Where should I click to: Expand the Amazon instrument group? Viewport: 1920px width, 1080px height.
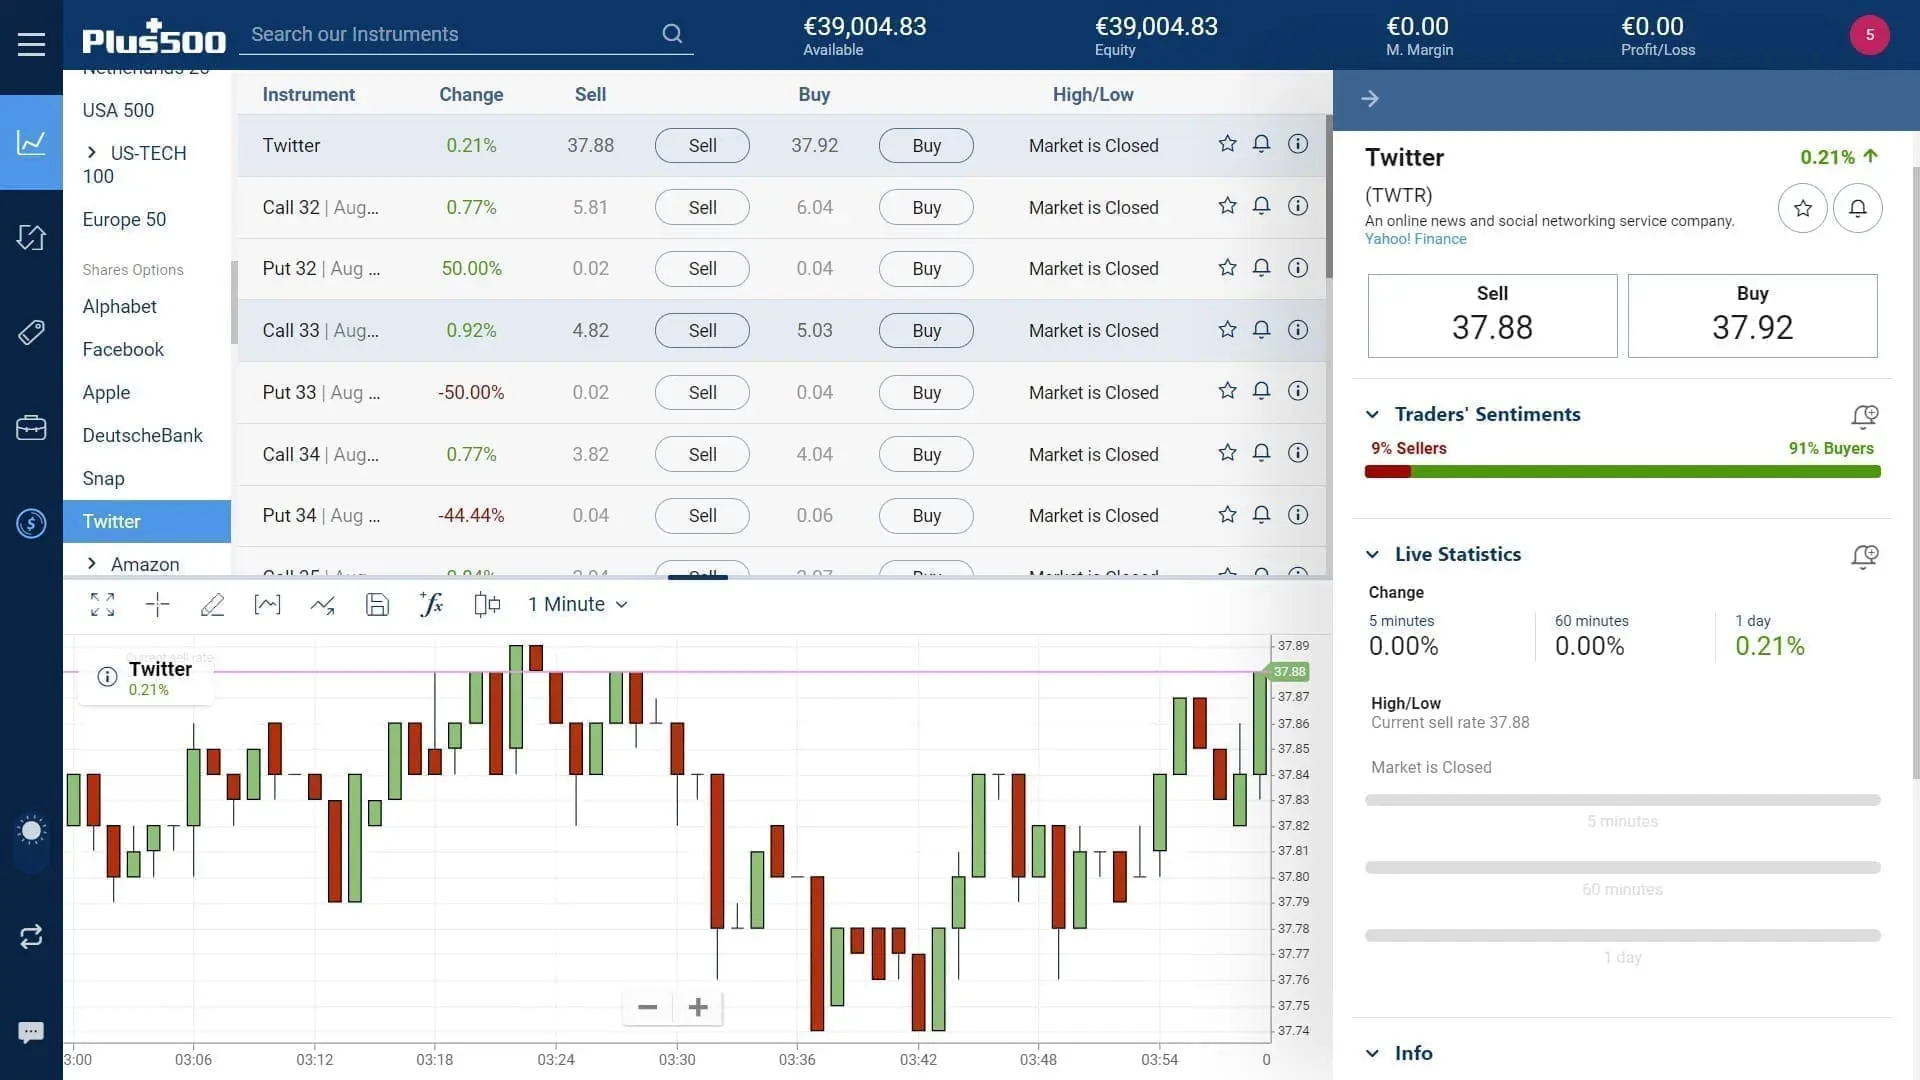pos(91,564)
